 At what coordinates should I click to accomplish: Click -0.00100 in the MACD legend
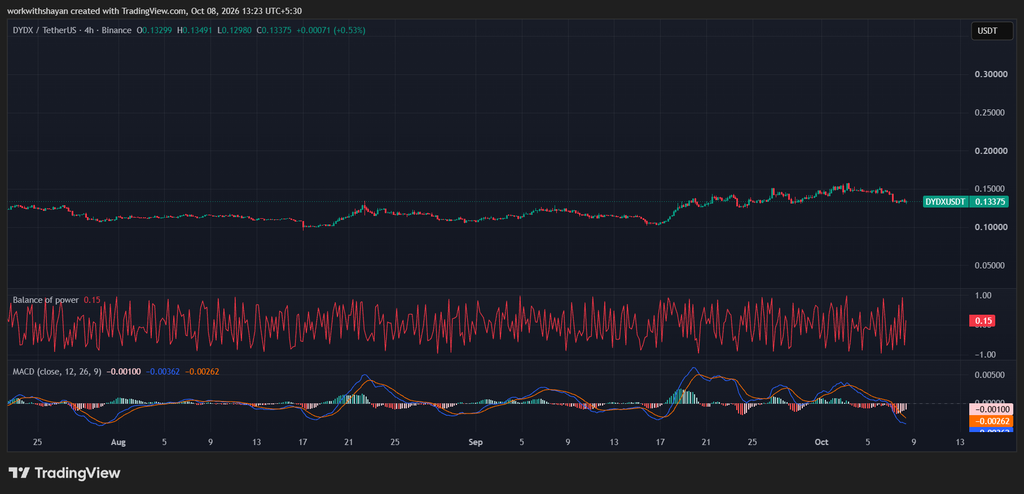pos(121,372)
